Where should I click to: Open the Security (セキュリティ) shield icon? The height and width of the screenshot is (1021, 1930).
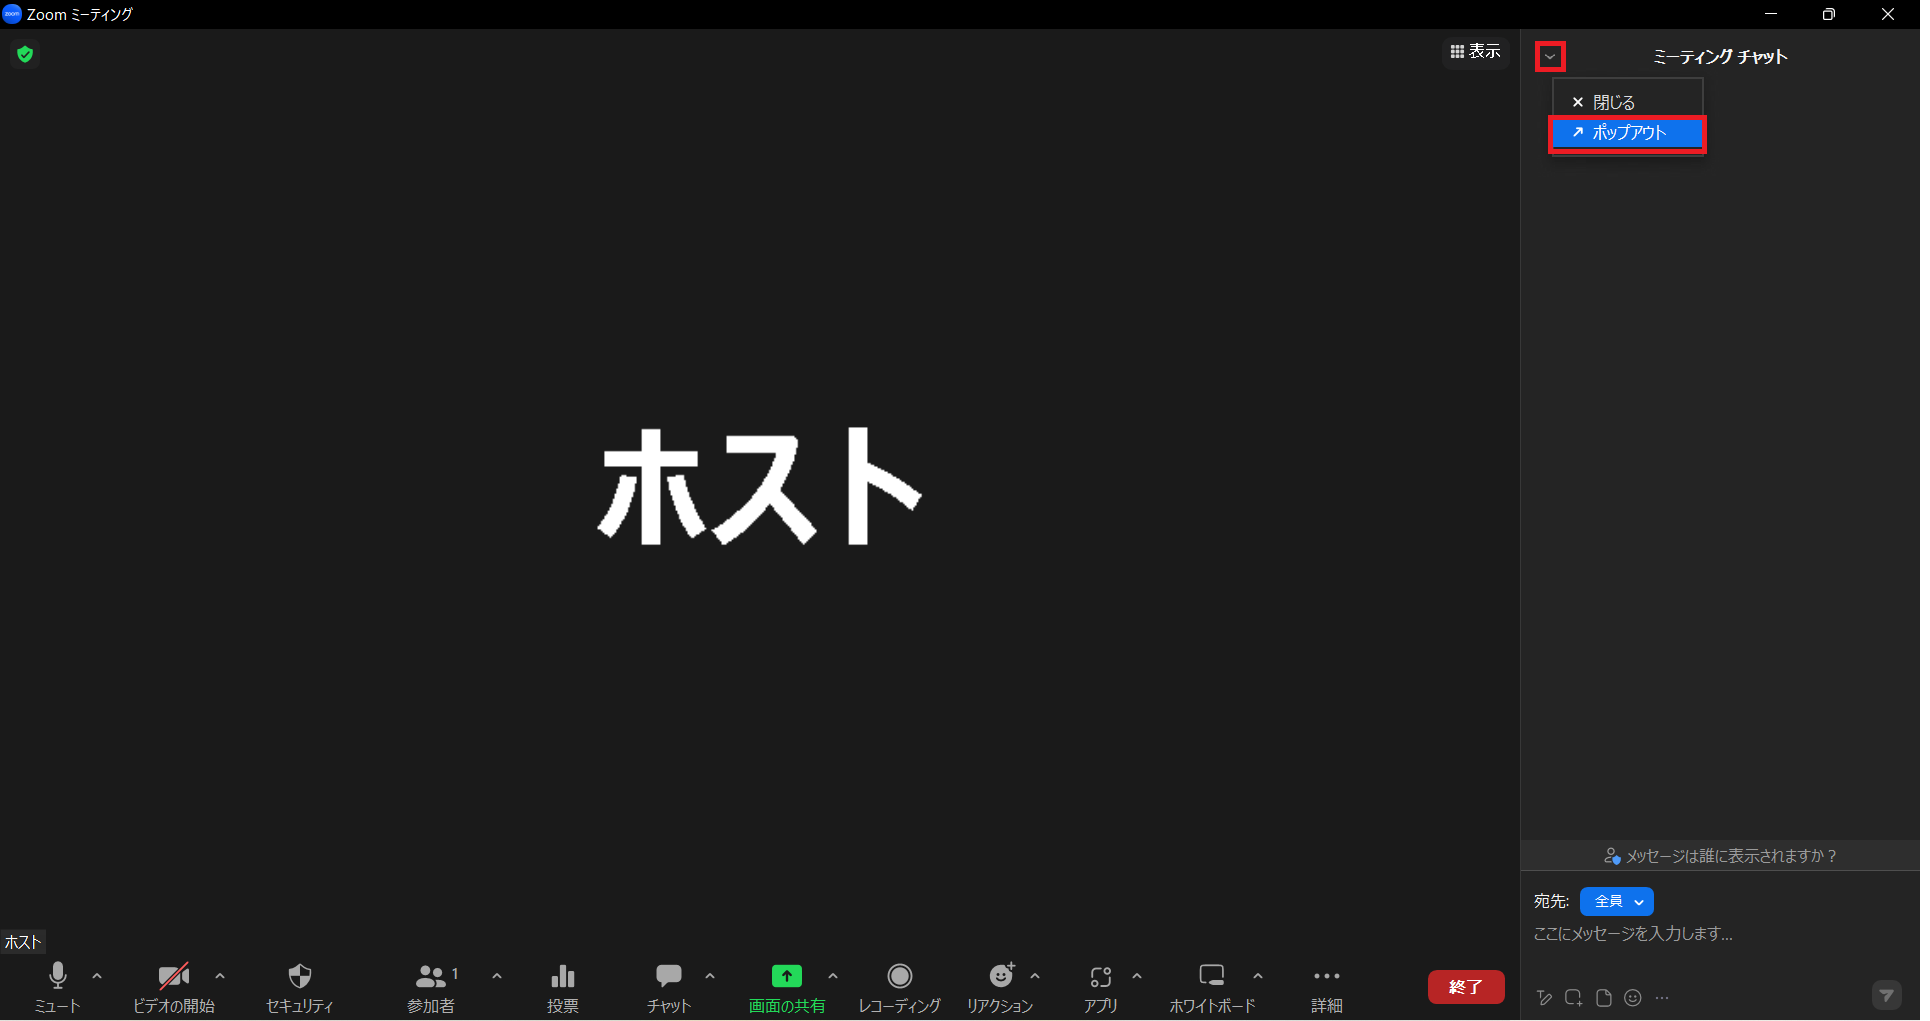(299, 976)
